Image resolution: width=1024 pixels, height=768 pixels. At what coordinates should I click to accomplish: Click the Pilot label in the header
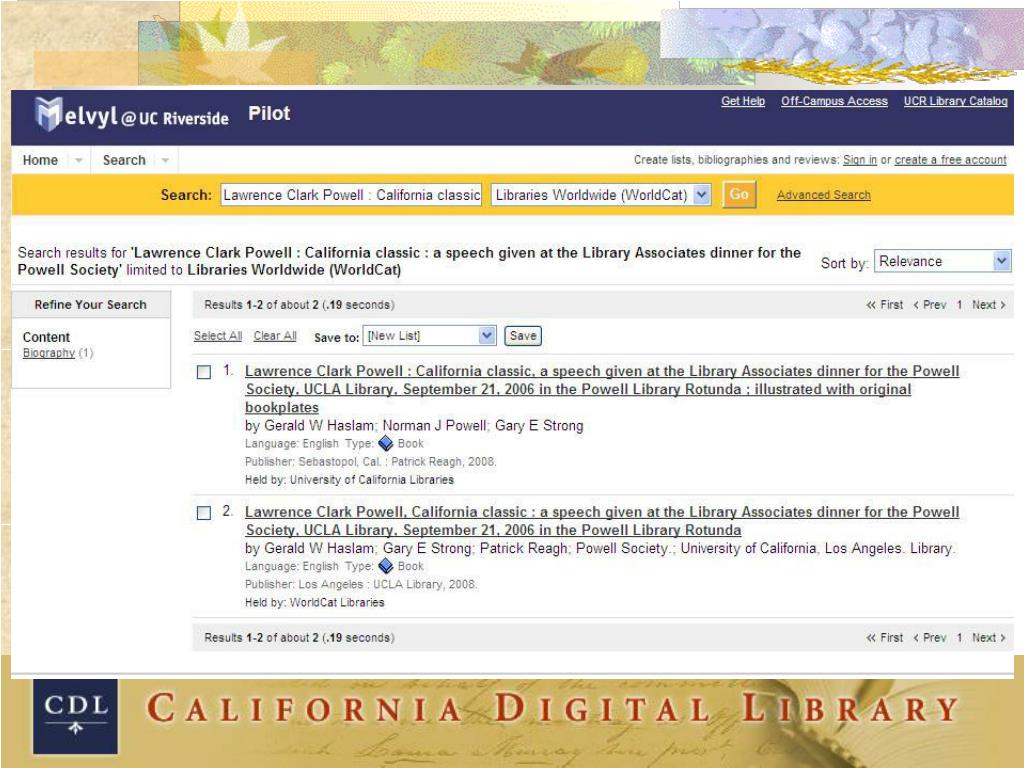tap(269, 114)
